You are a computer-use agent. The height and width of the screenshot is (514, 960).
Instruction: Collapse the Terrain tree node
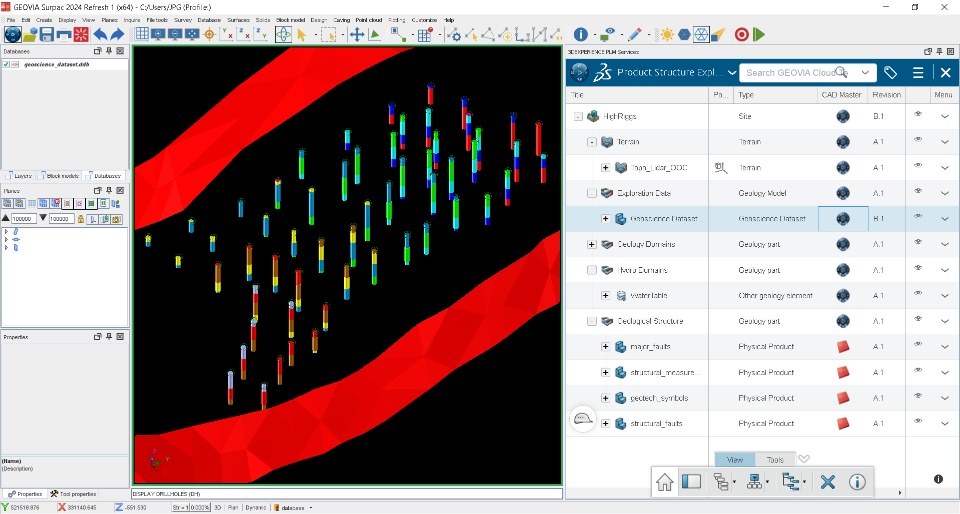point(591,142)
